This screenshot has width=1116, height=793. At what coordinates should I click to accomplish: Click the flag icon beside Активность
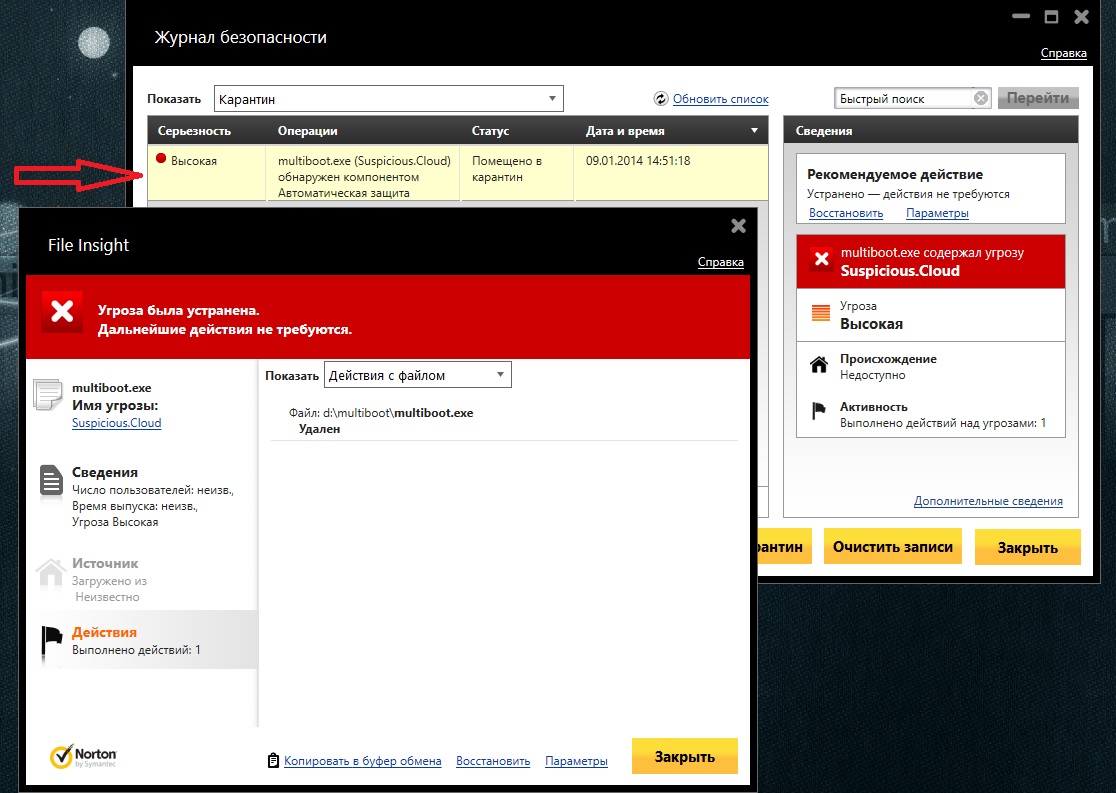[x=819, y=411]
